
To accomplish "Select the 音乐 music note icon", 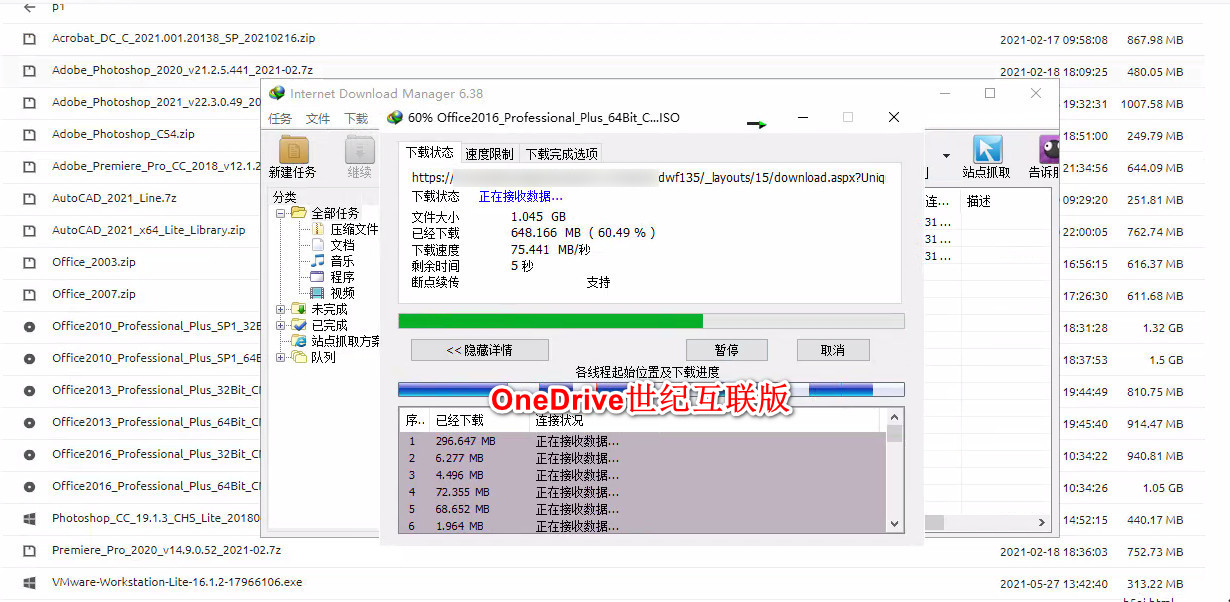I will 318,261.
